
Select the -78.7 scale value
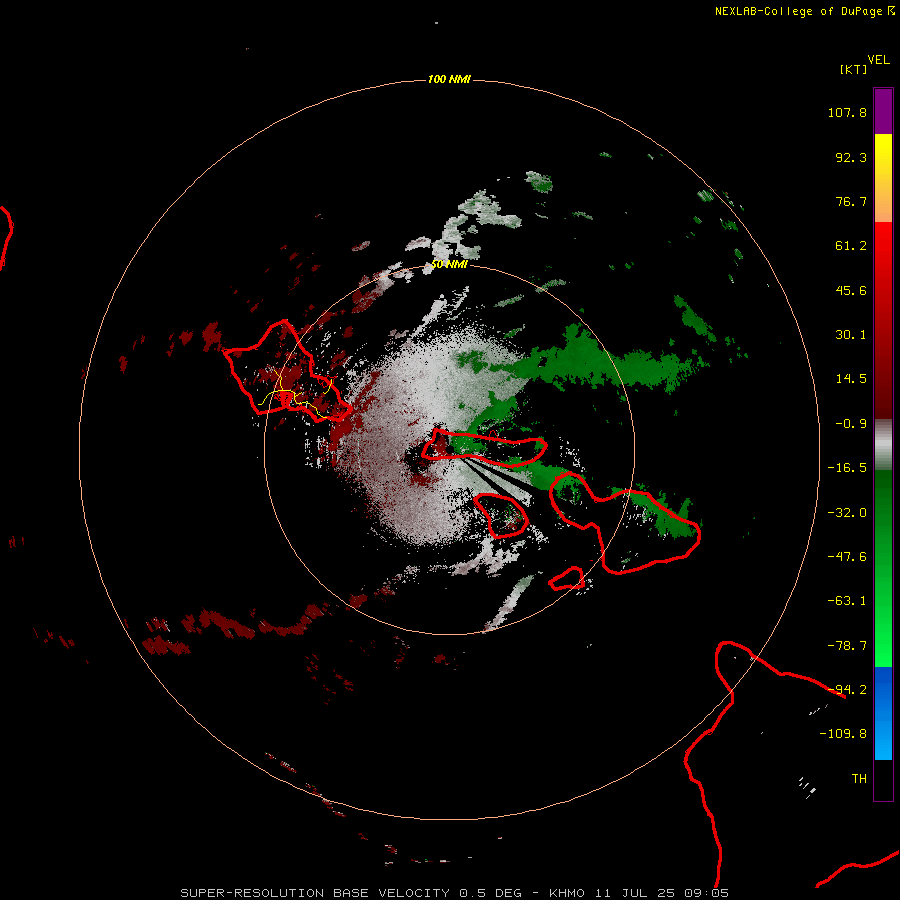pos(847,646)
